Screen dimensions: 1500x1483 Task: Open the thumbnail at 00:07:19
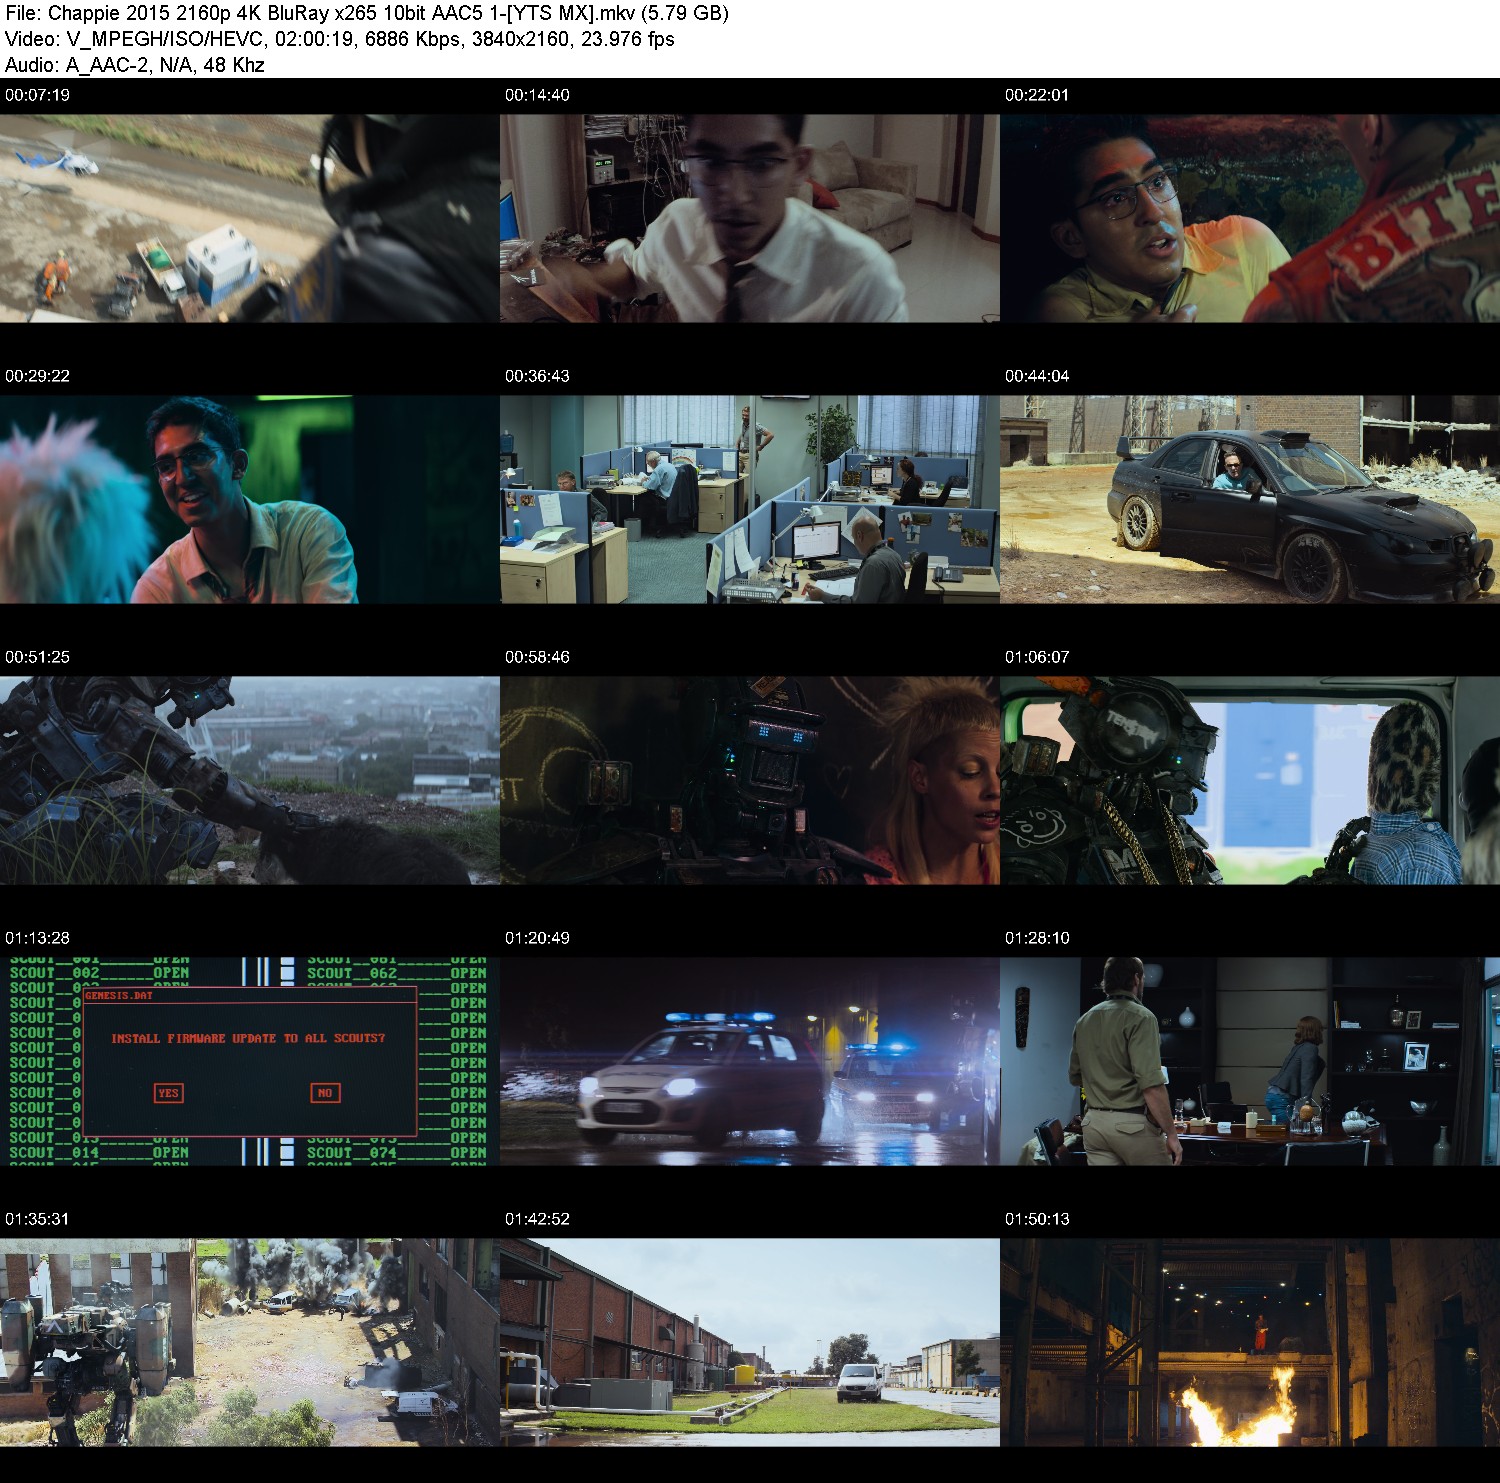pos(250,218)
